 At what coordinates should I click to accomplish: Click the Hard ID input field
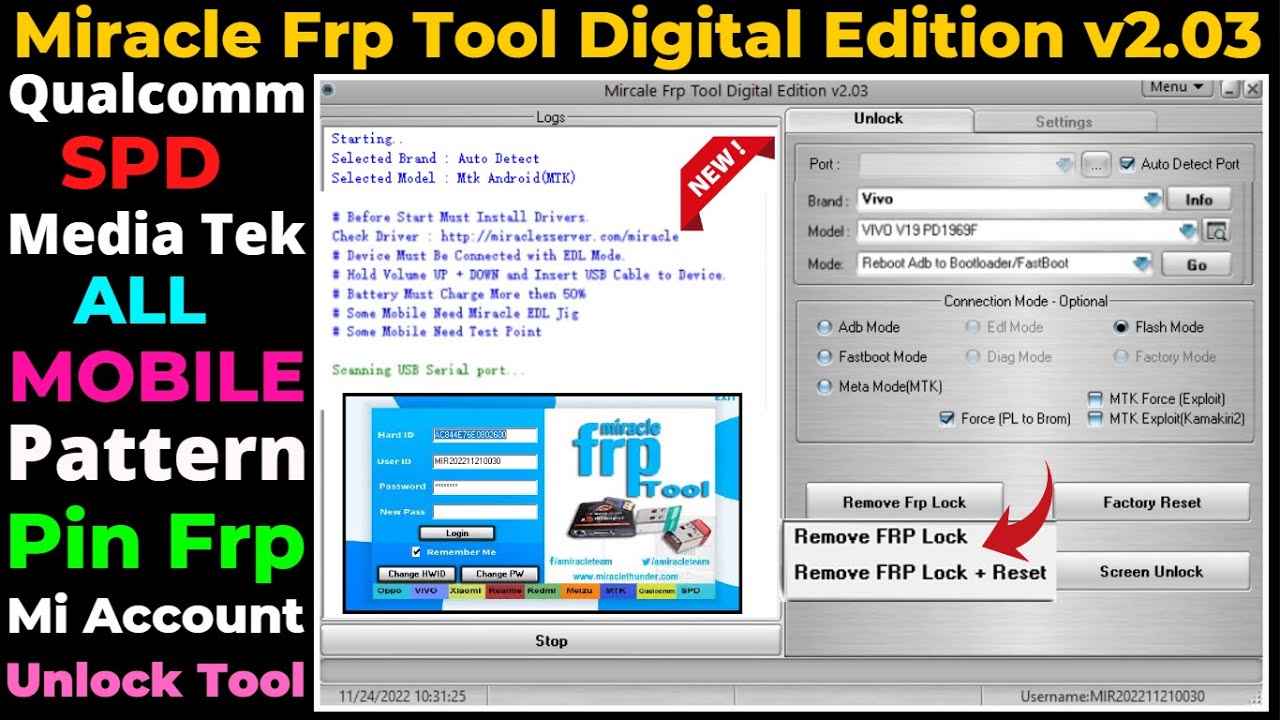click(485, 435)
